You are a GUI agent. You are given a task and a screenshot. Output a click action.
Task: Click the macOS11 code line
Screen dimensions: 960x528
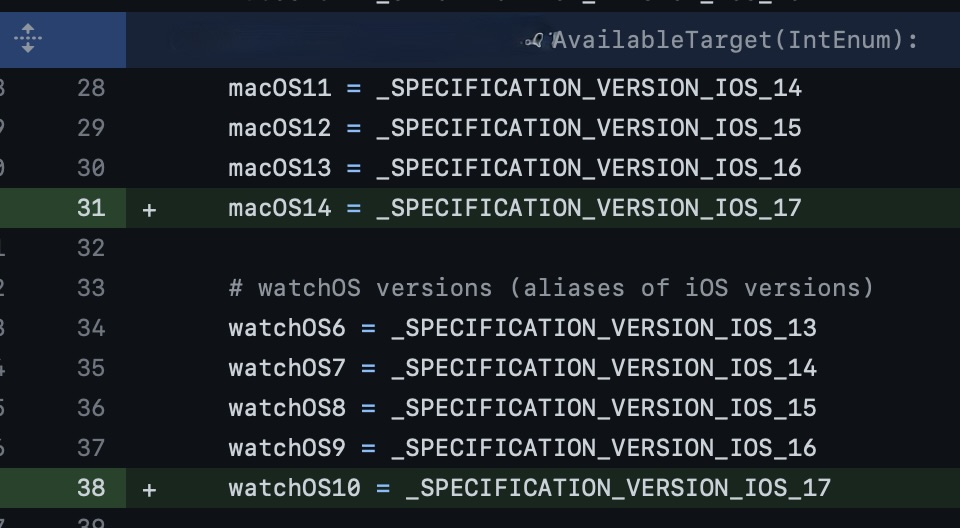[x=514, y=88]
